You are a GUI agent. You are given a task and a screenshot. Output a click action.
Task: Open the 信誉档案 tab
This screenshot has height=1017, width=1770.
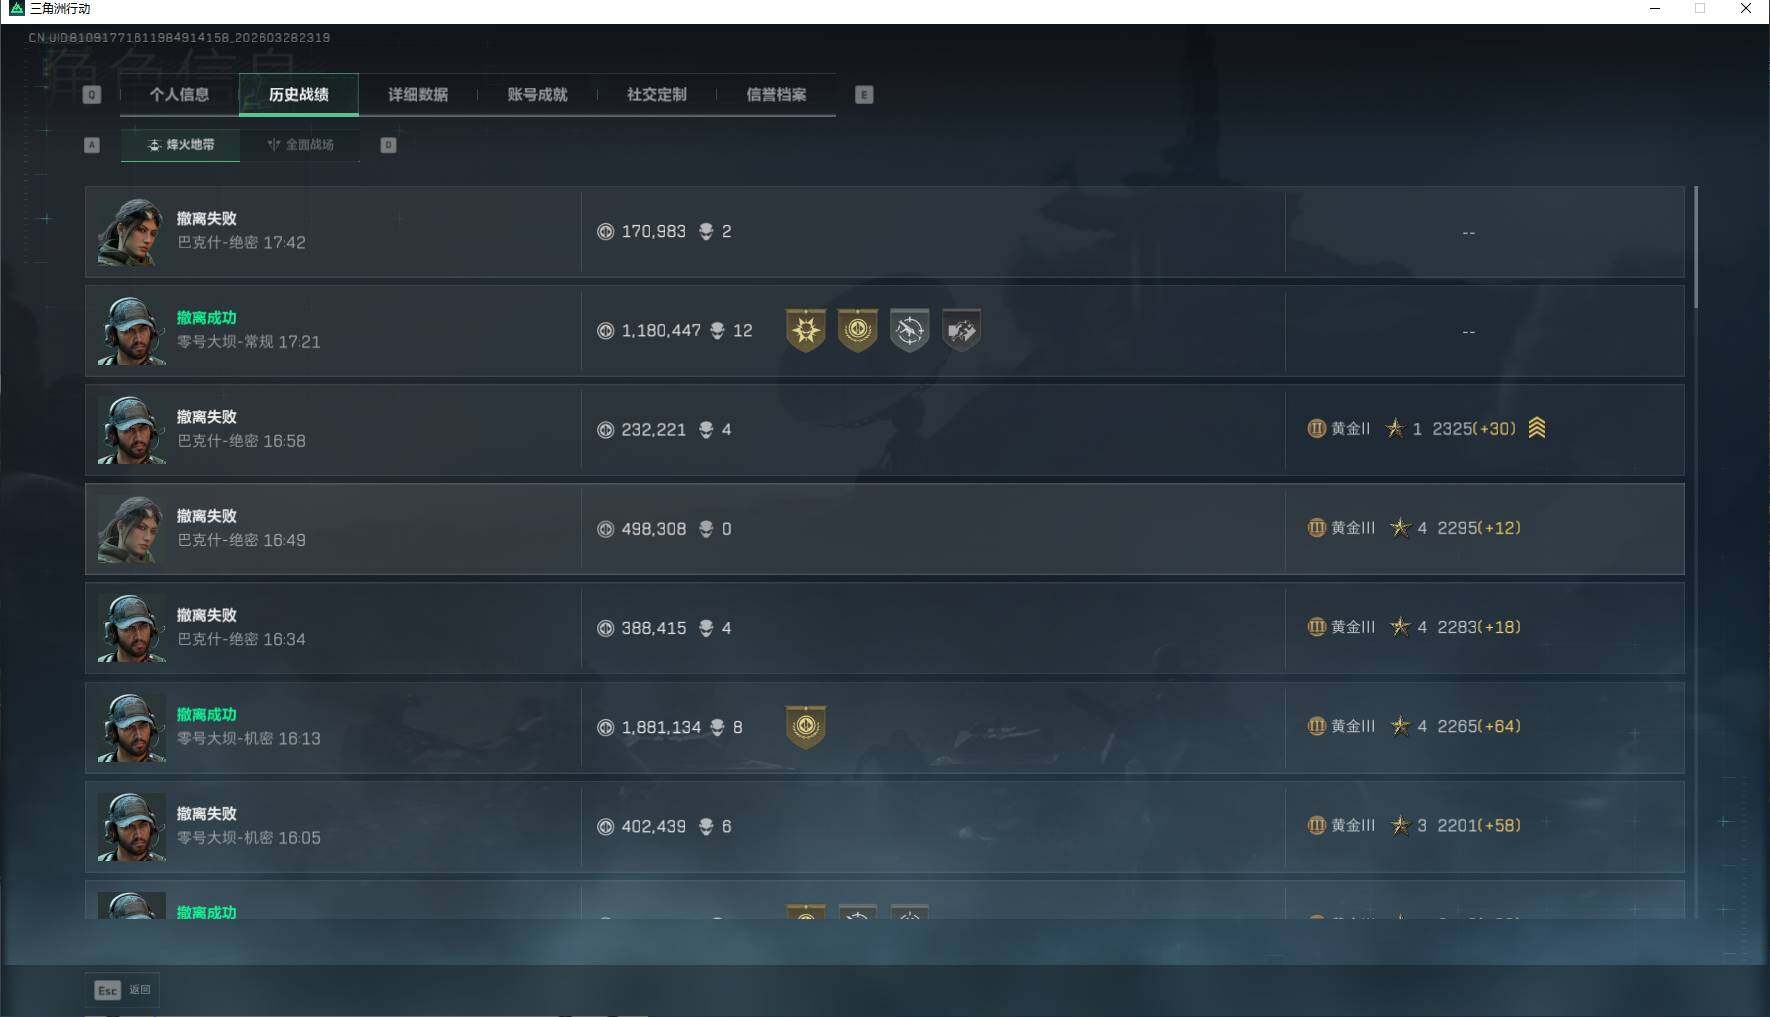[x=776, y=95]
